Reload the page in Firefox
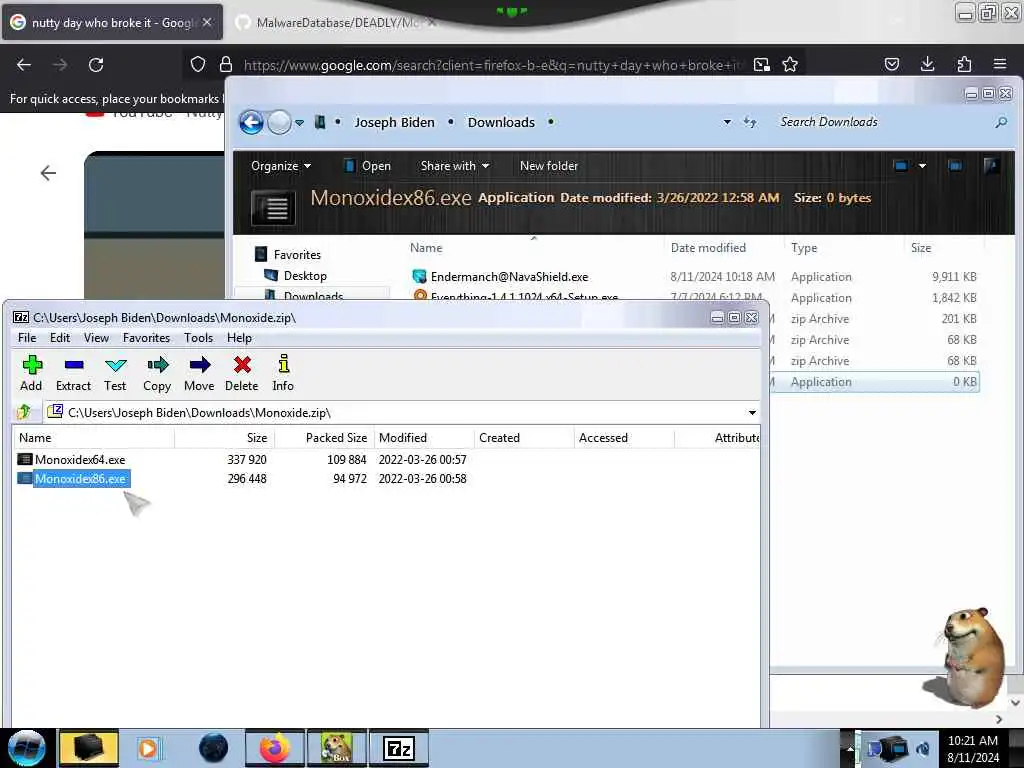The height and width of the screenshot is (768, 1024). pyautogui.click(x=96, y=65)
